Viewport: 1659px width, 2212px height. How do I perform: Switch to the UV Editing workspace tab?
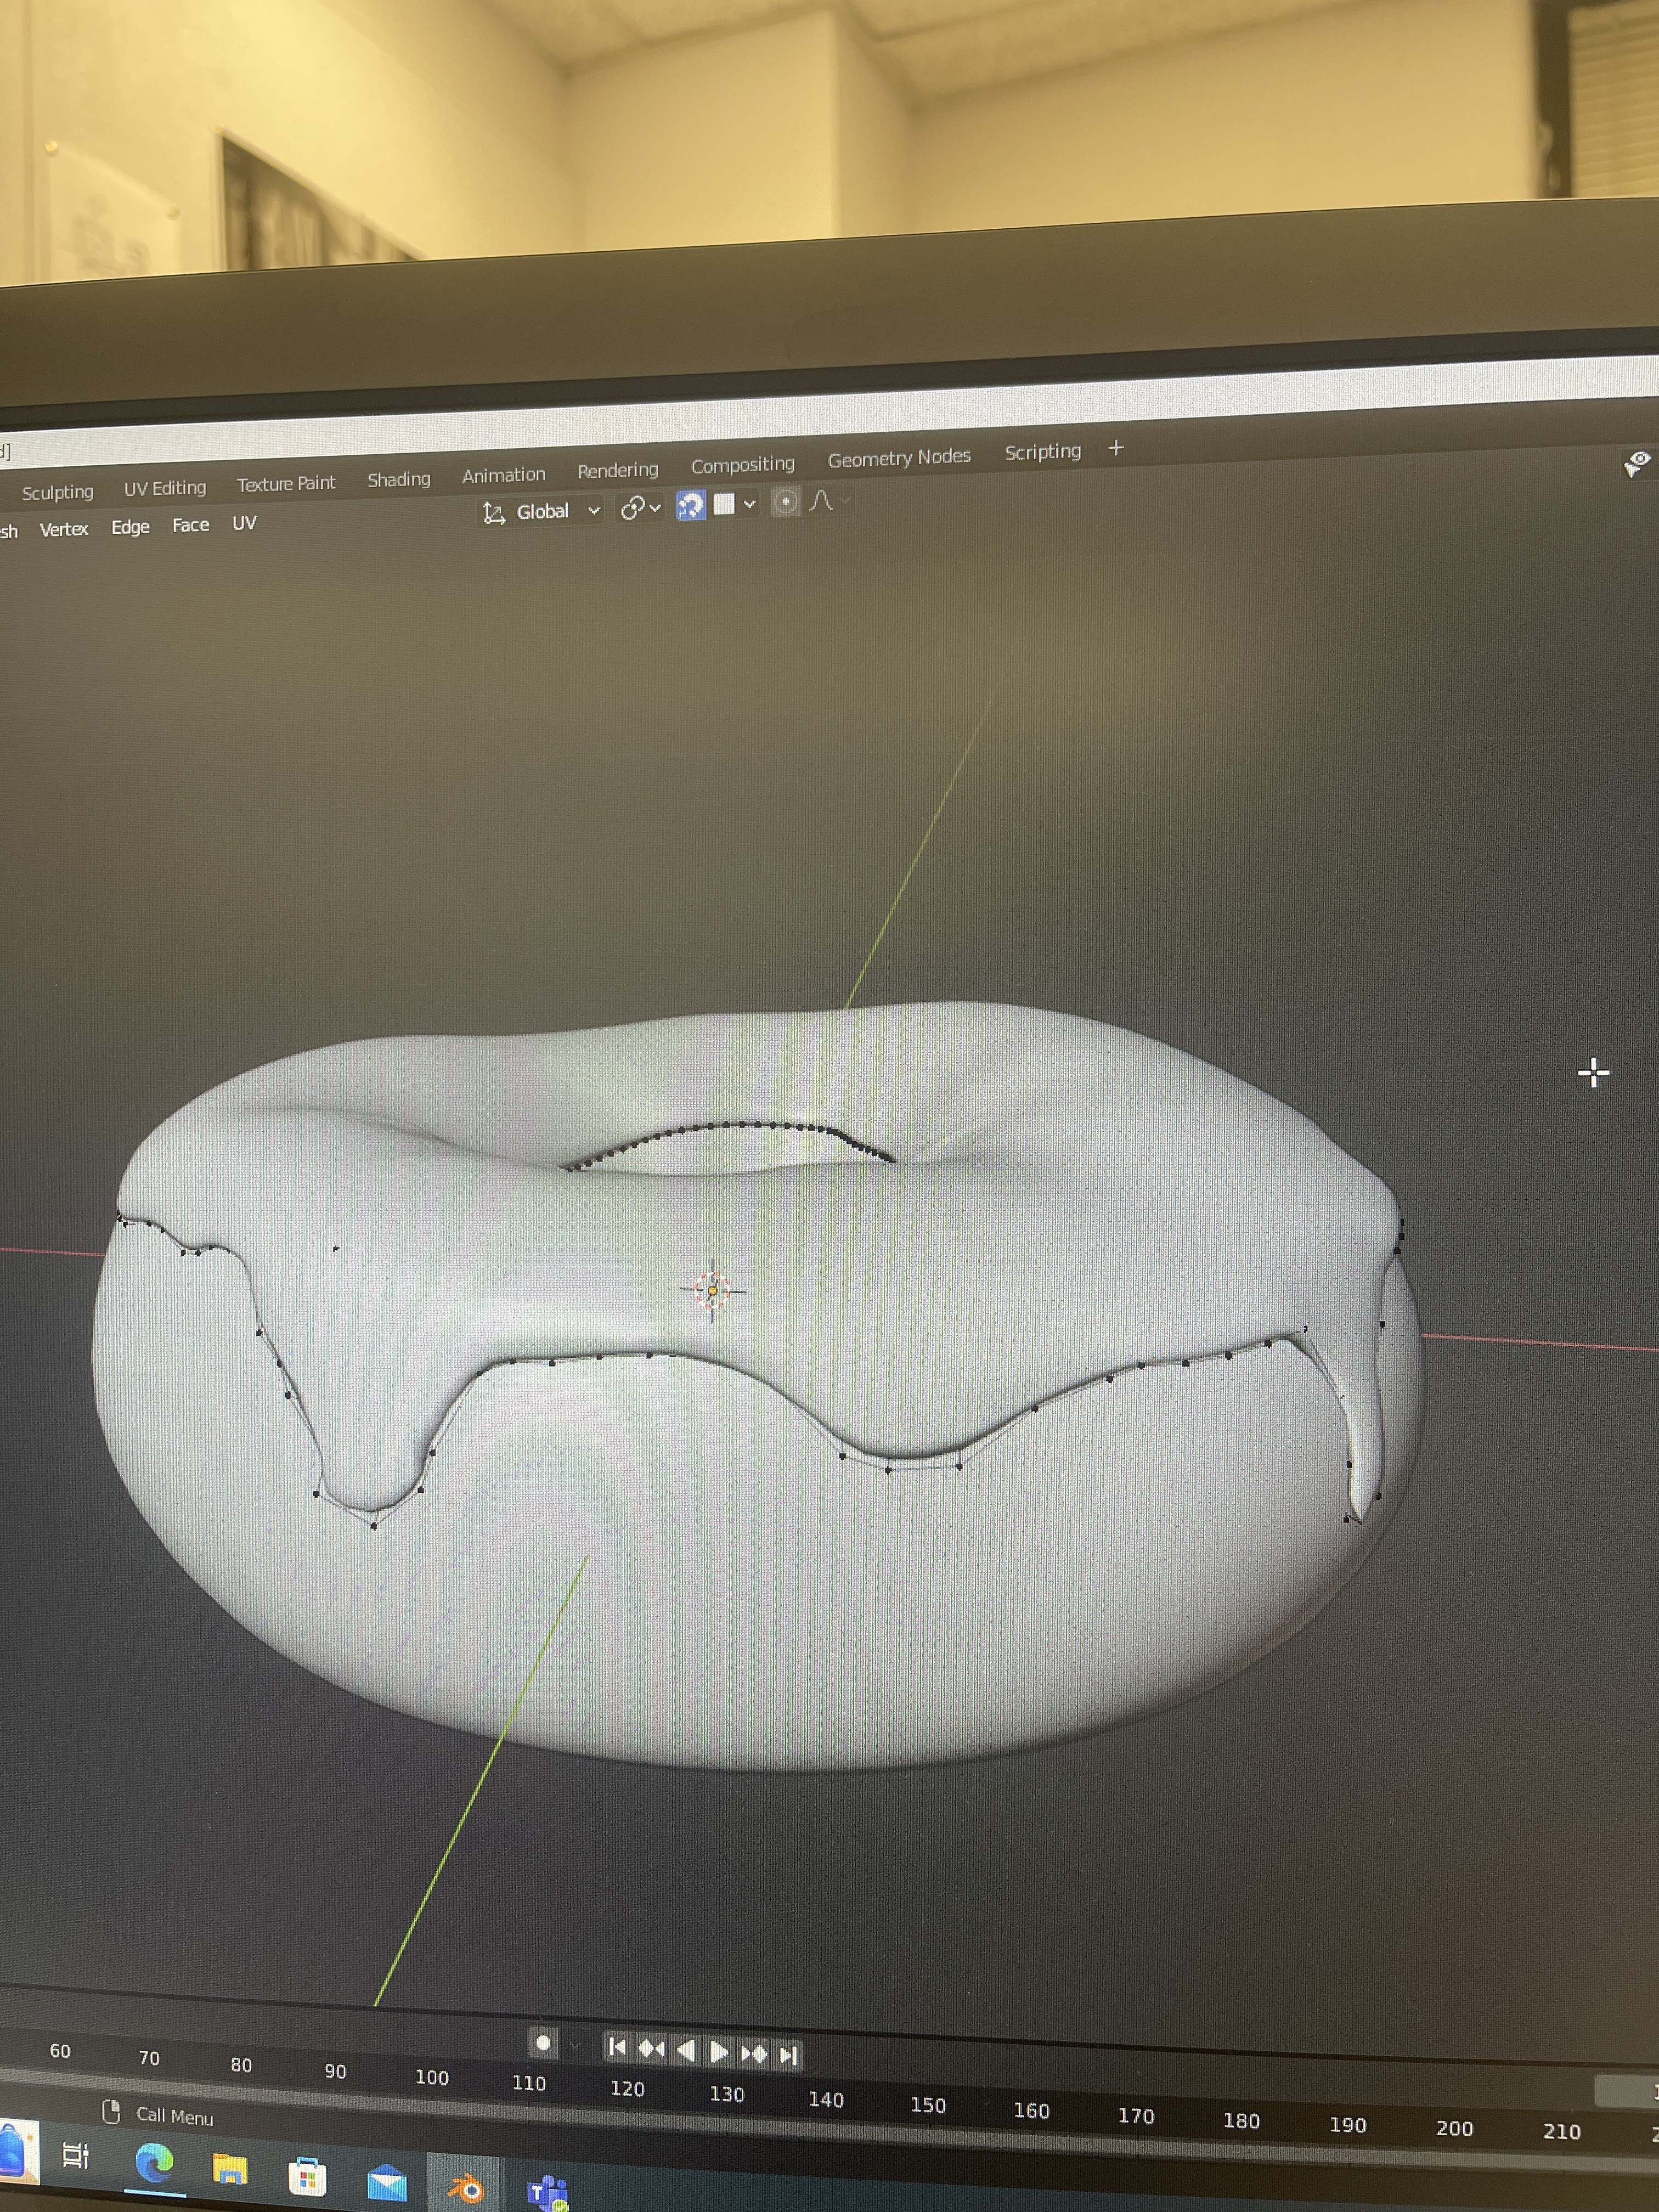click(x=165, y=488)
